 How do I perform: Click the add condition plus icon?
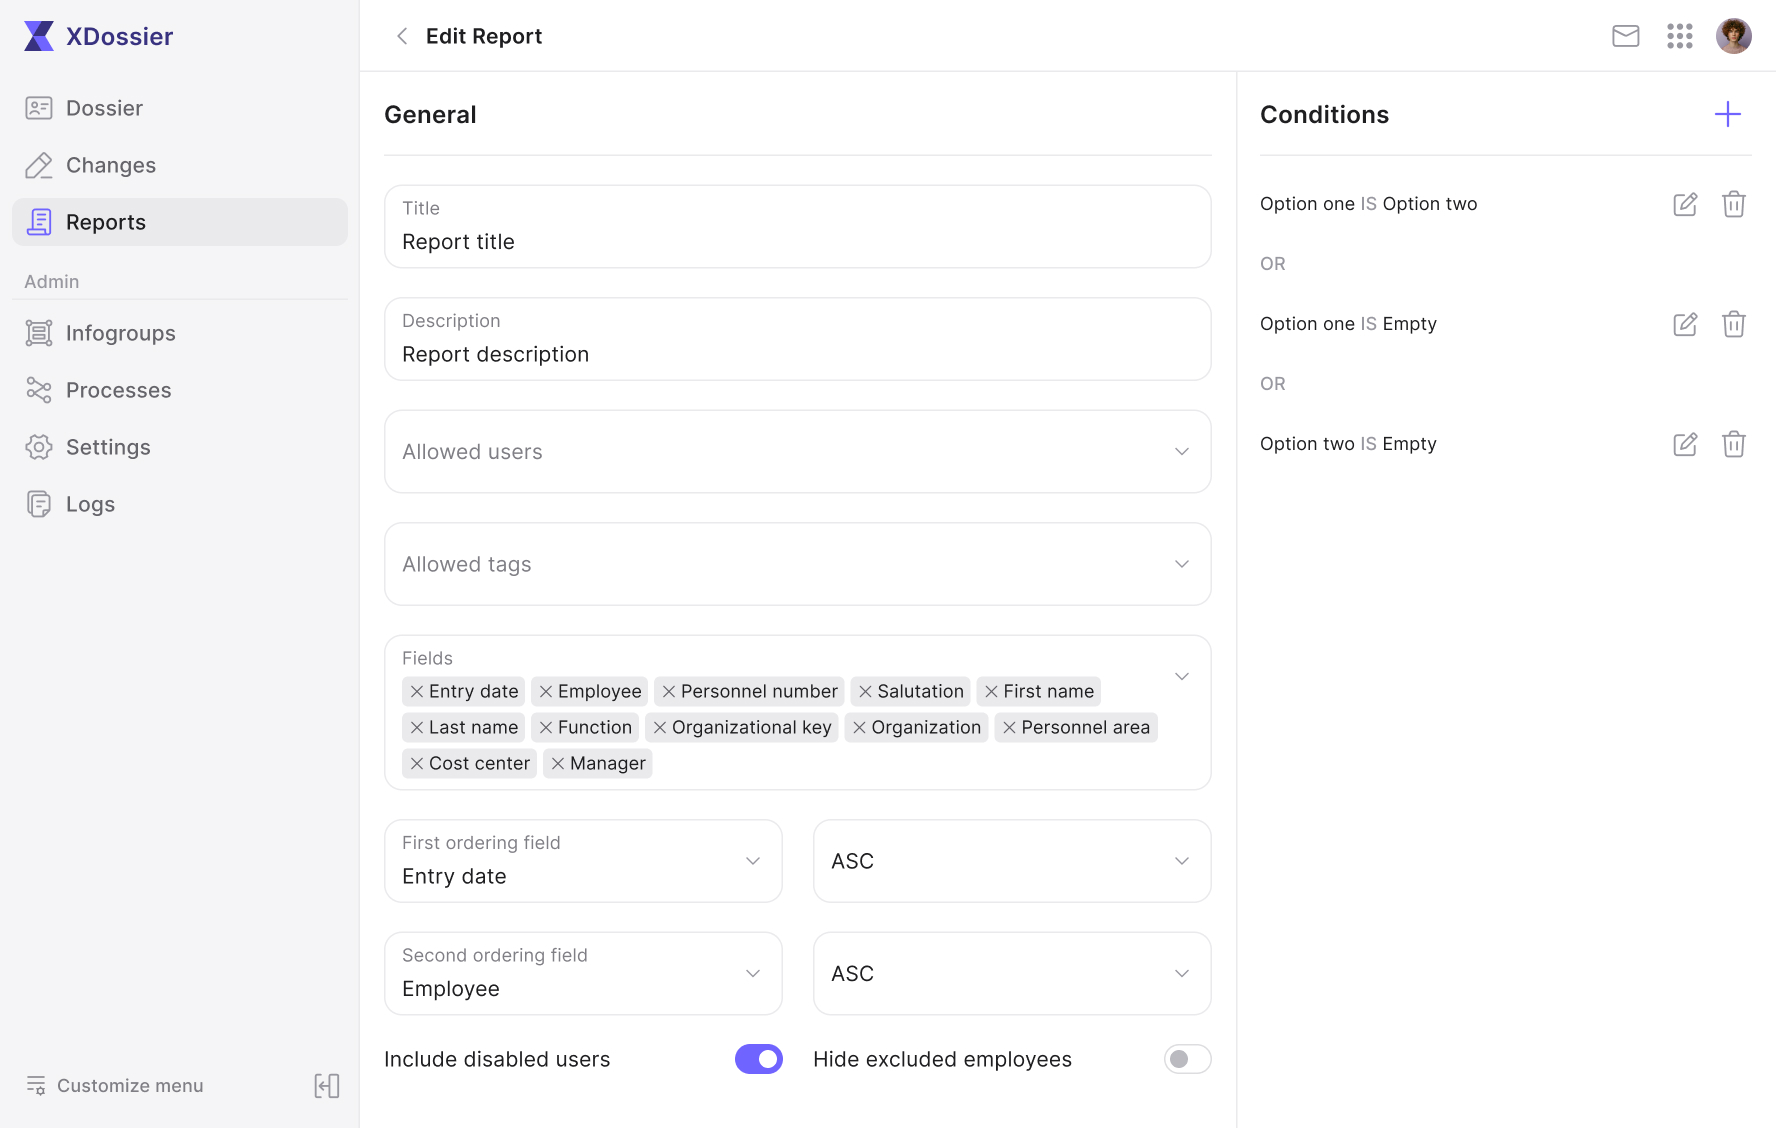coord(1727,114)
